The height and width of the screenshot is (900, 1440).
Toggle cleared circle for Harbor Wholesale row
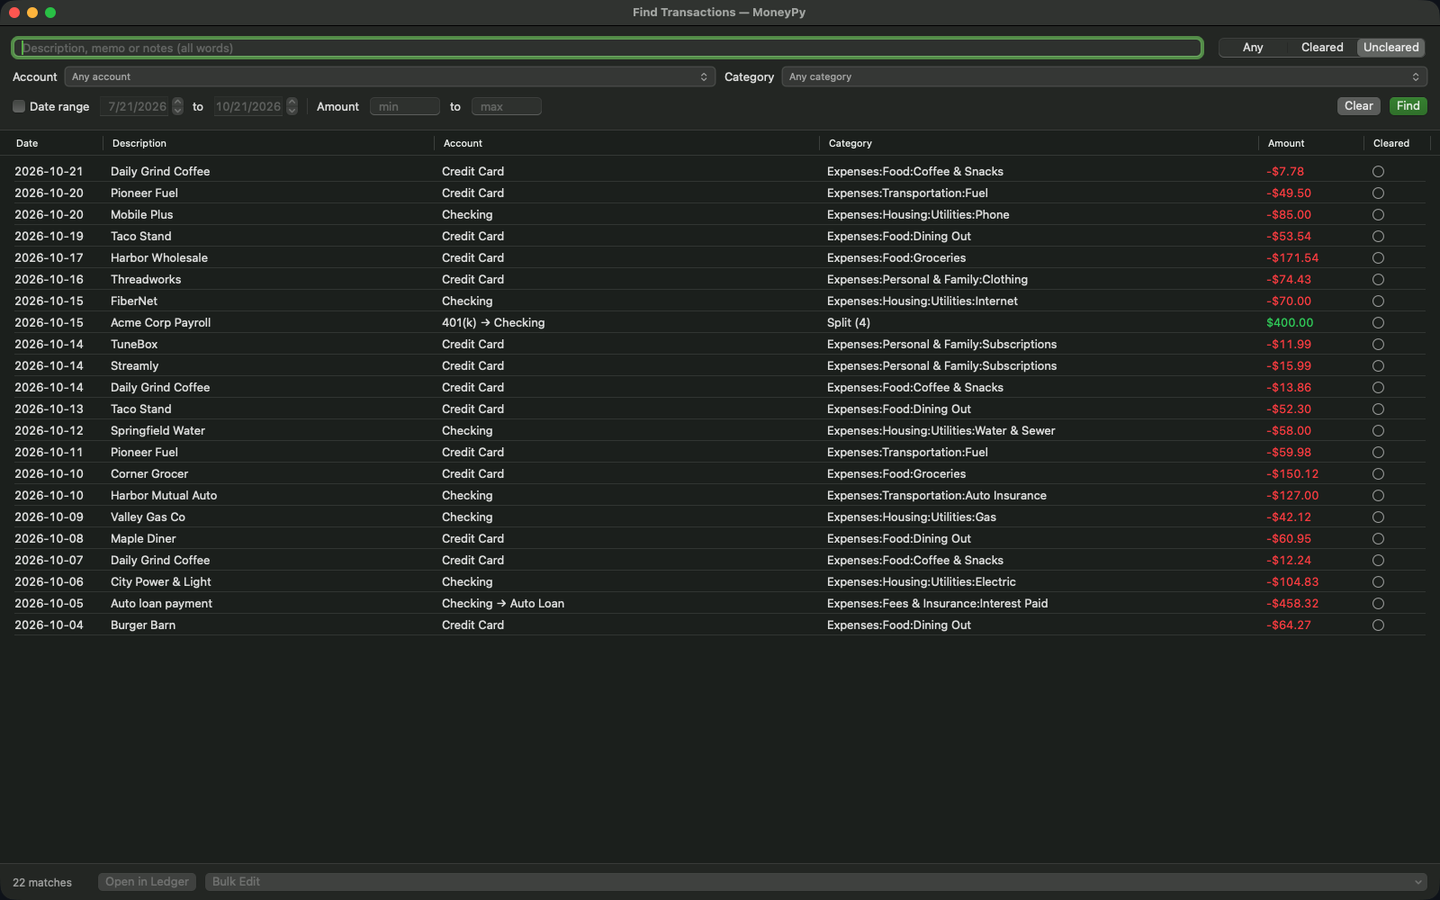1378,258
